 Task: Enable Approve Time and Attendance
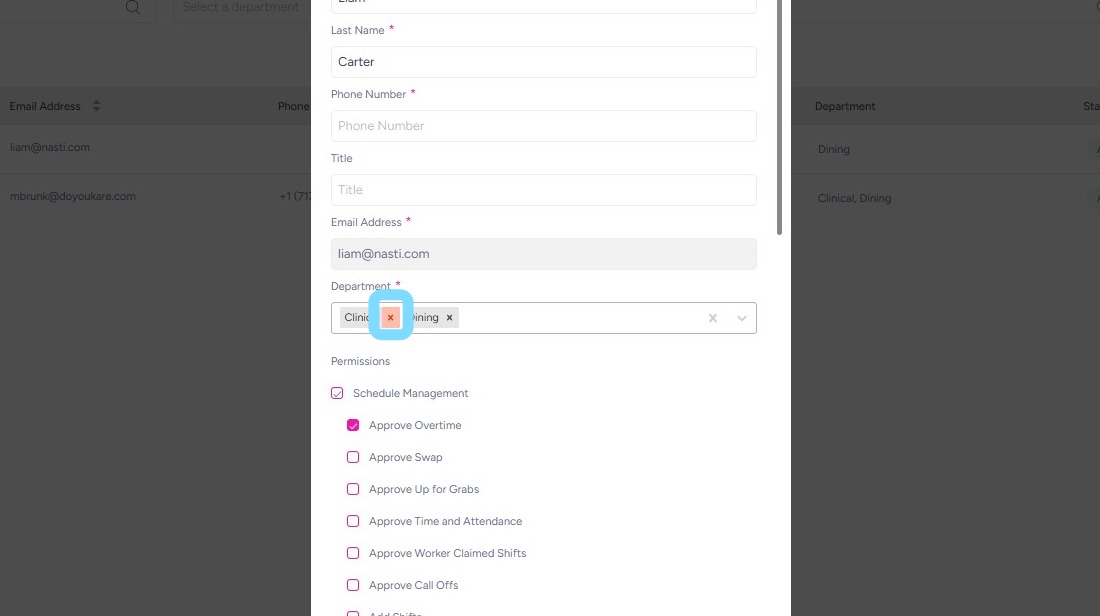click(x=353, y=522)
